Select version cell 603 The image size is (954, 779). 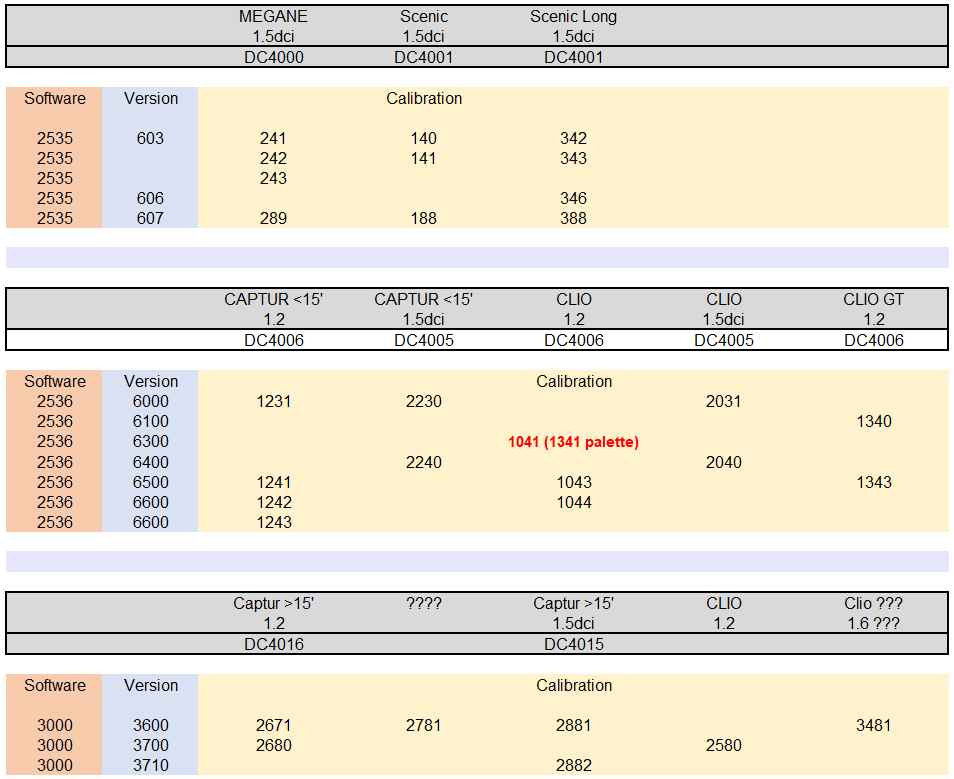pos(150,138)
